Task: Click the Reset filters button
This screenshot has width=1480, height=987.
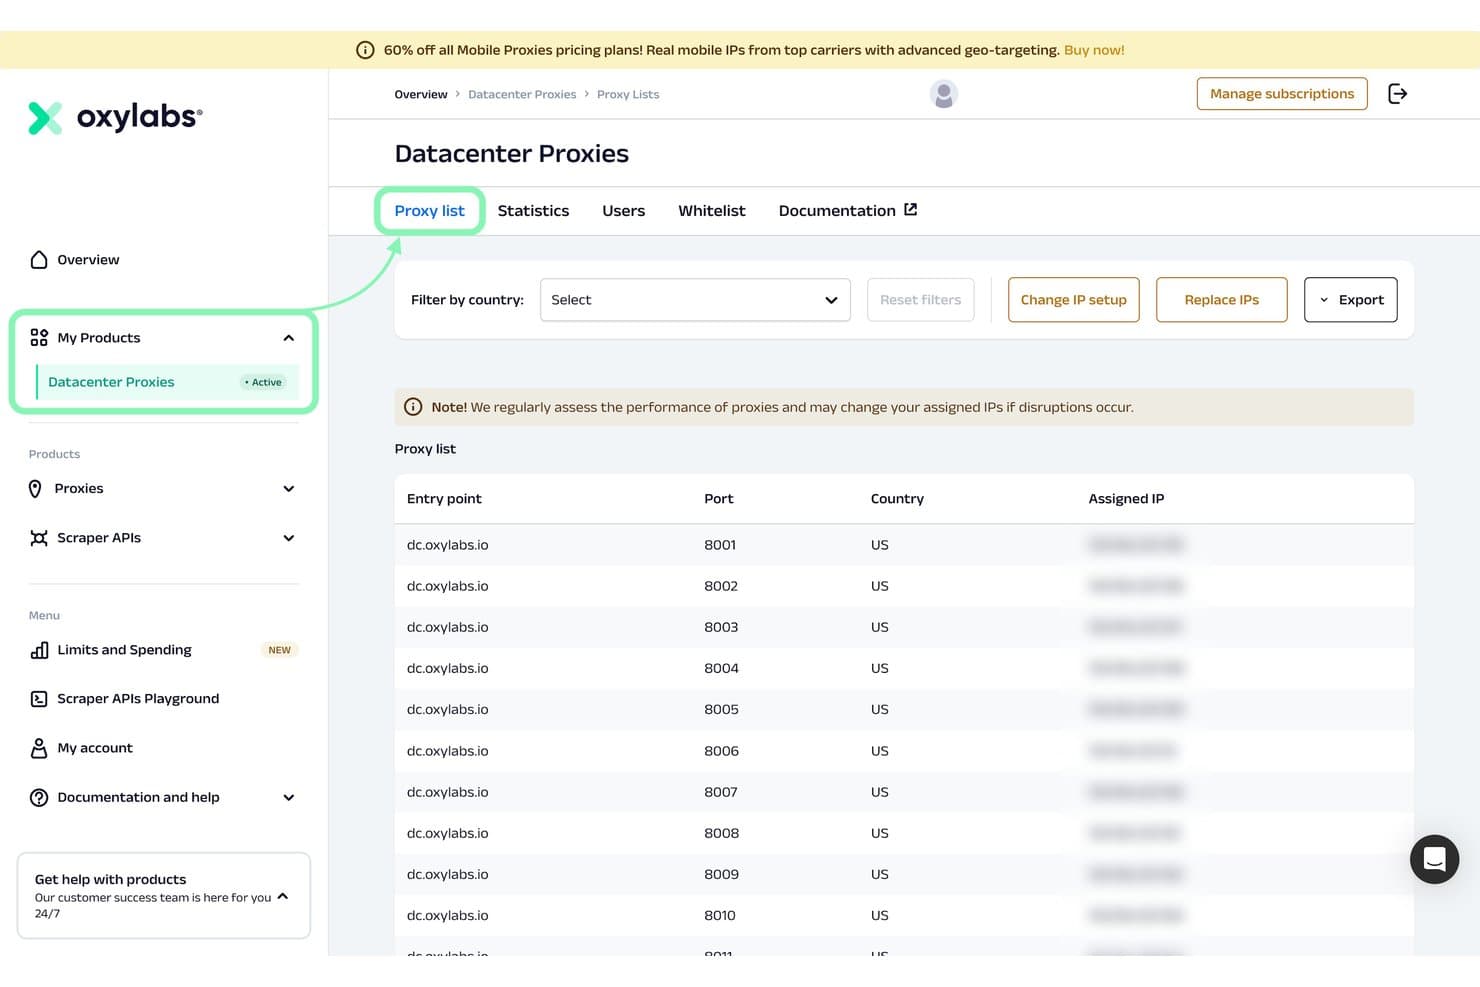Action: tap(920, 300)
